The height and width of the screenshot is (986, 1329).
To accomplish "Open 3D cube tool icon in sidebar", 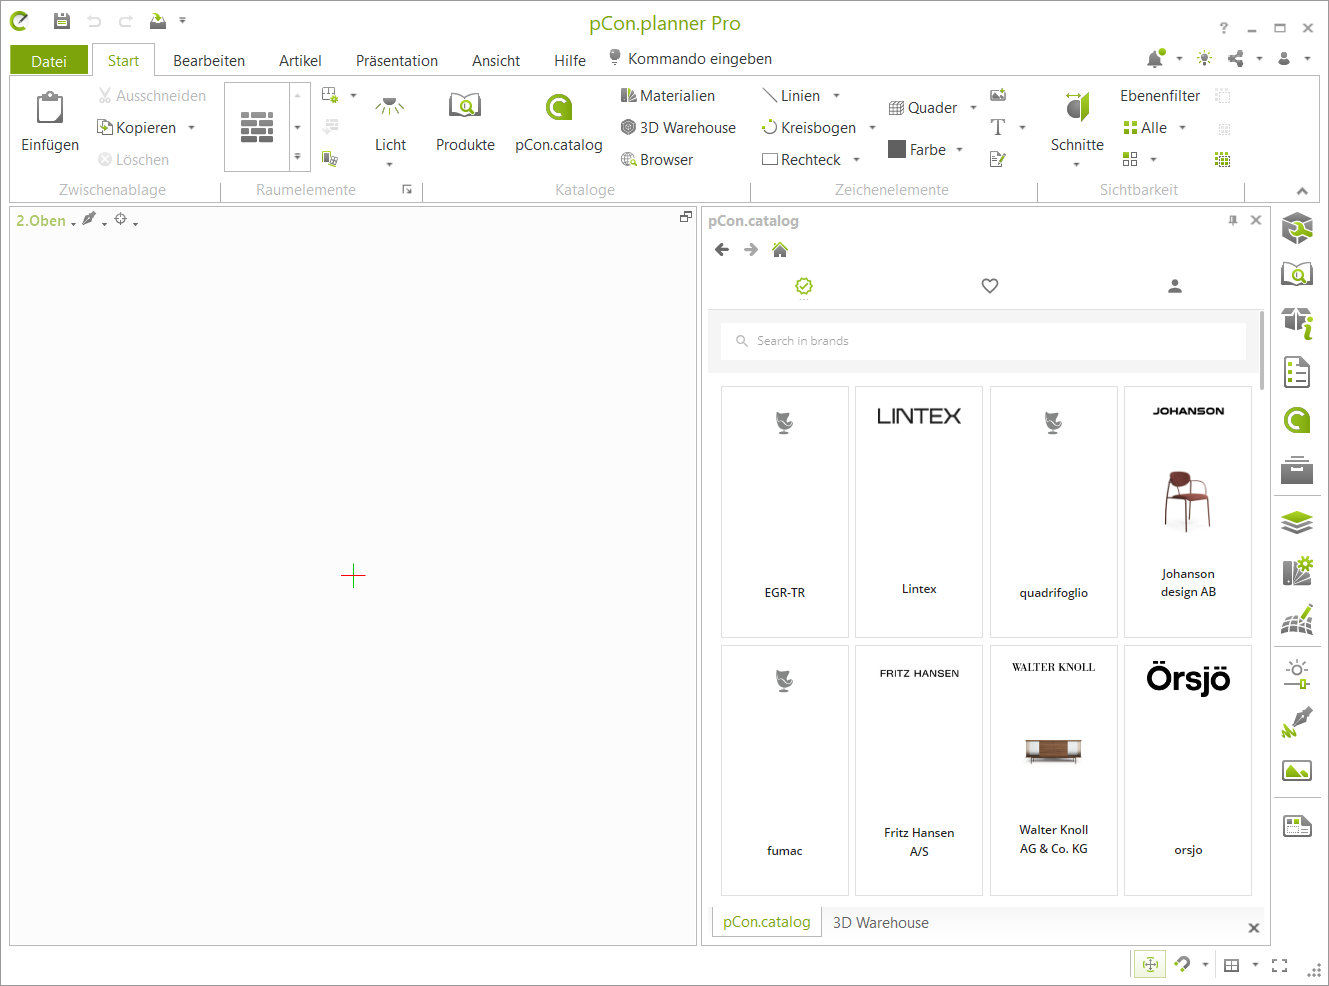I will coord(1297,228).
